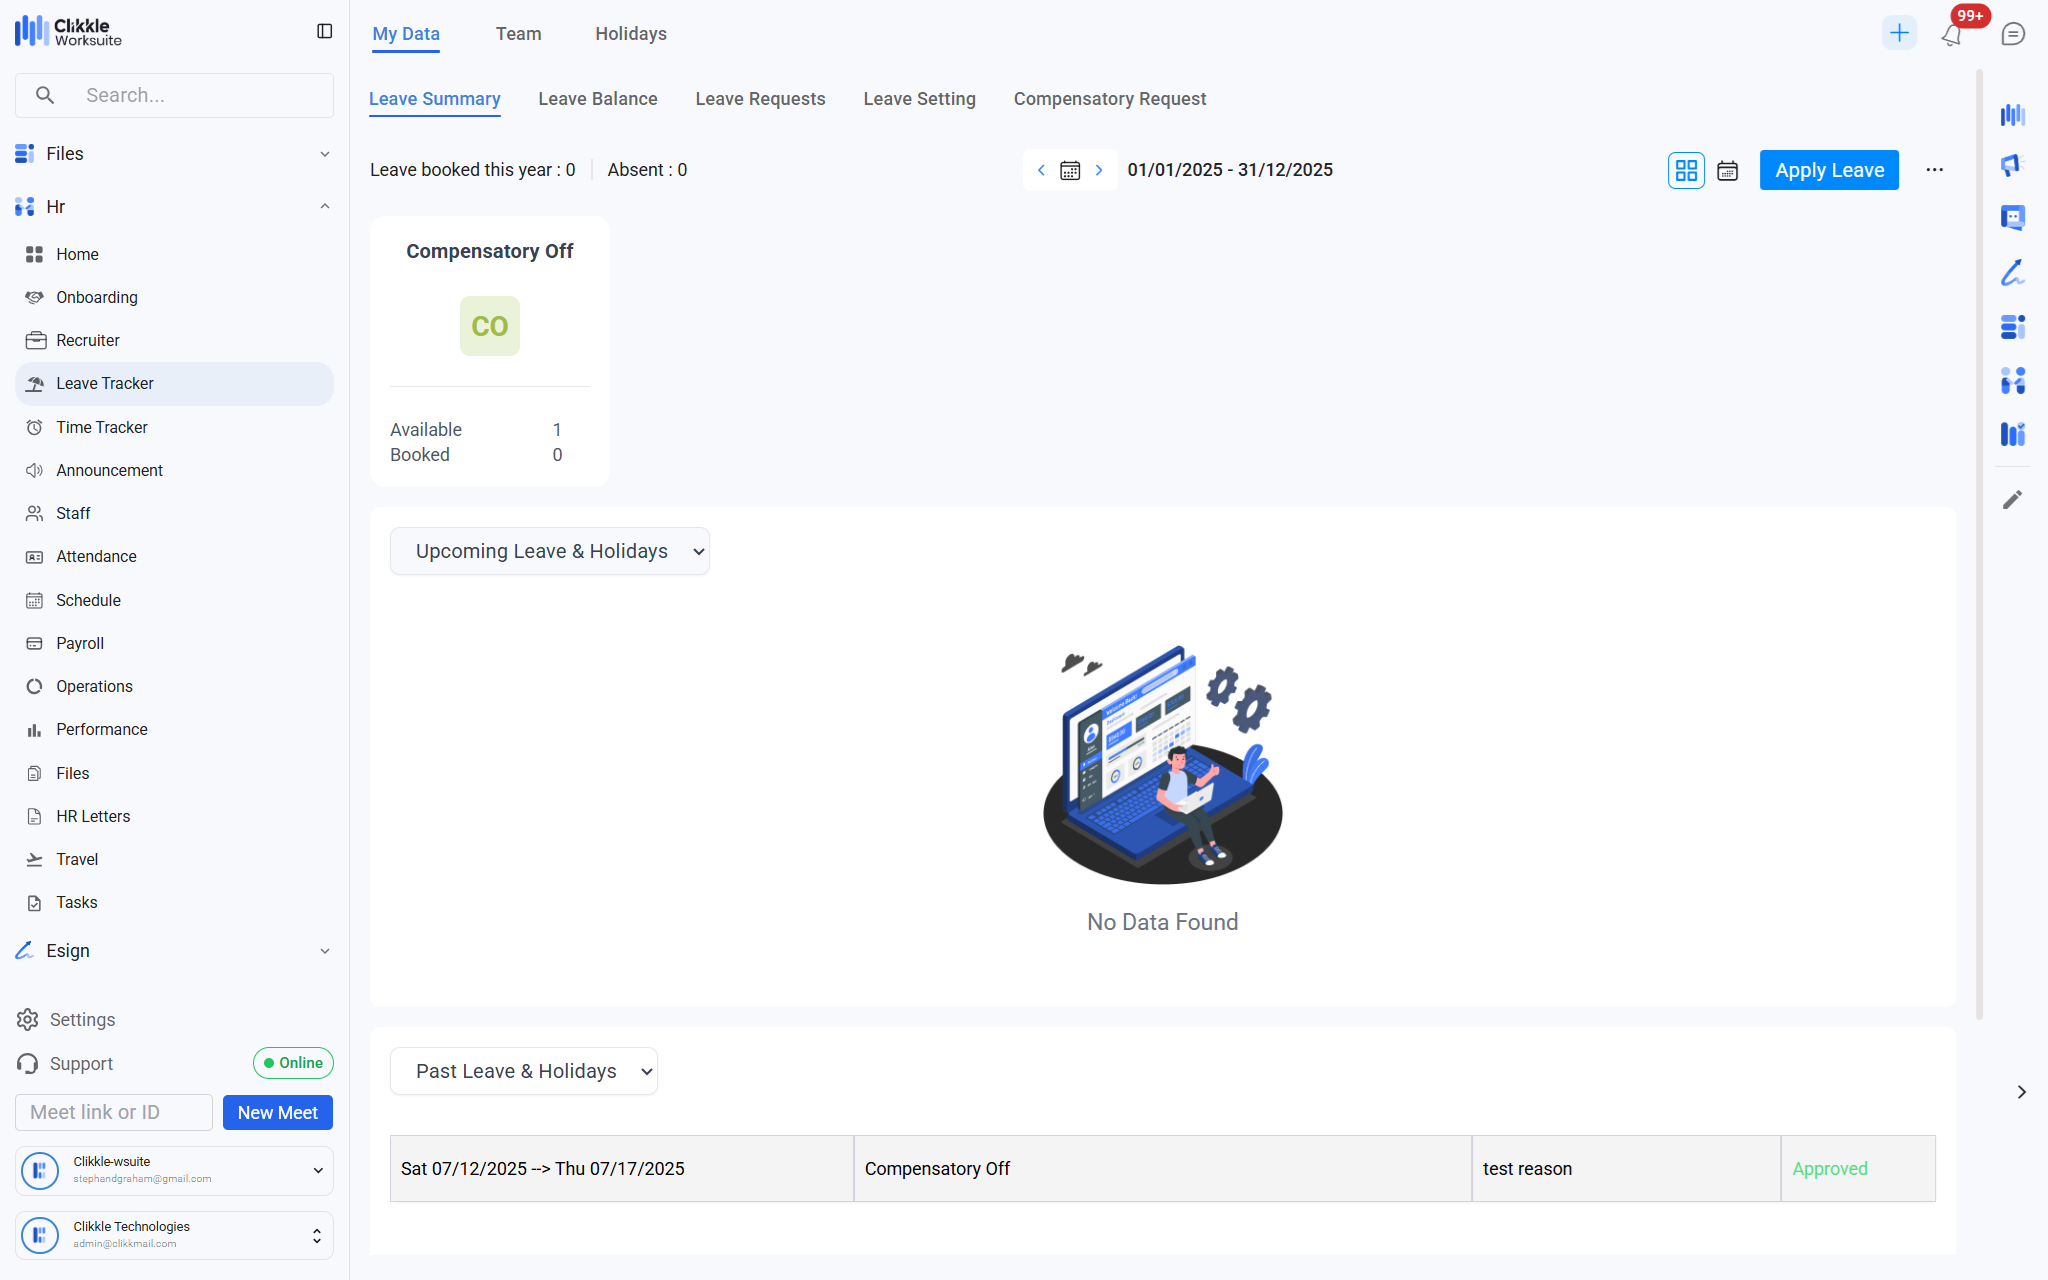Switch to calendar view layout

[x=1727, y=170]
